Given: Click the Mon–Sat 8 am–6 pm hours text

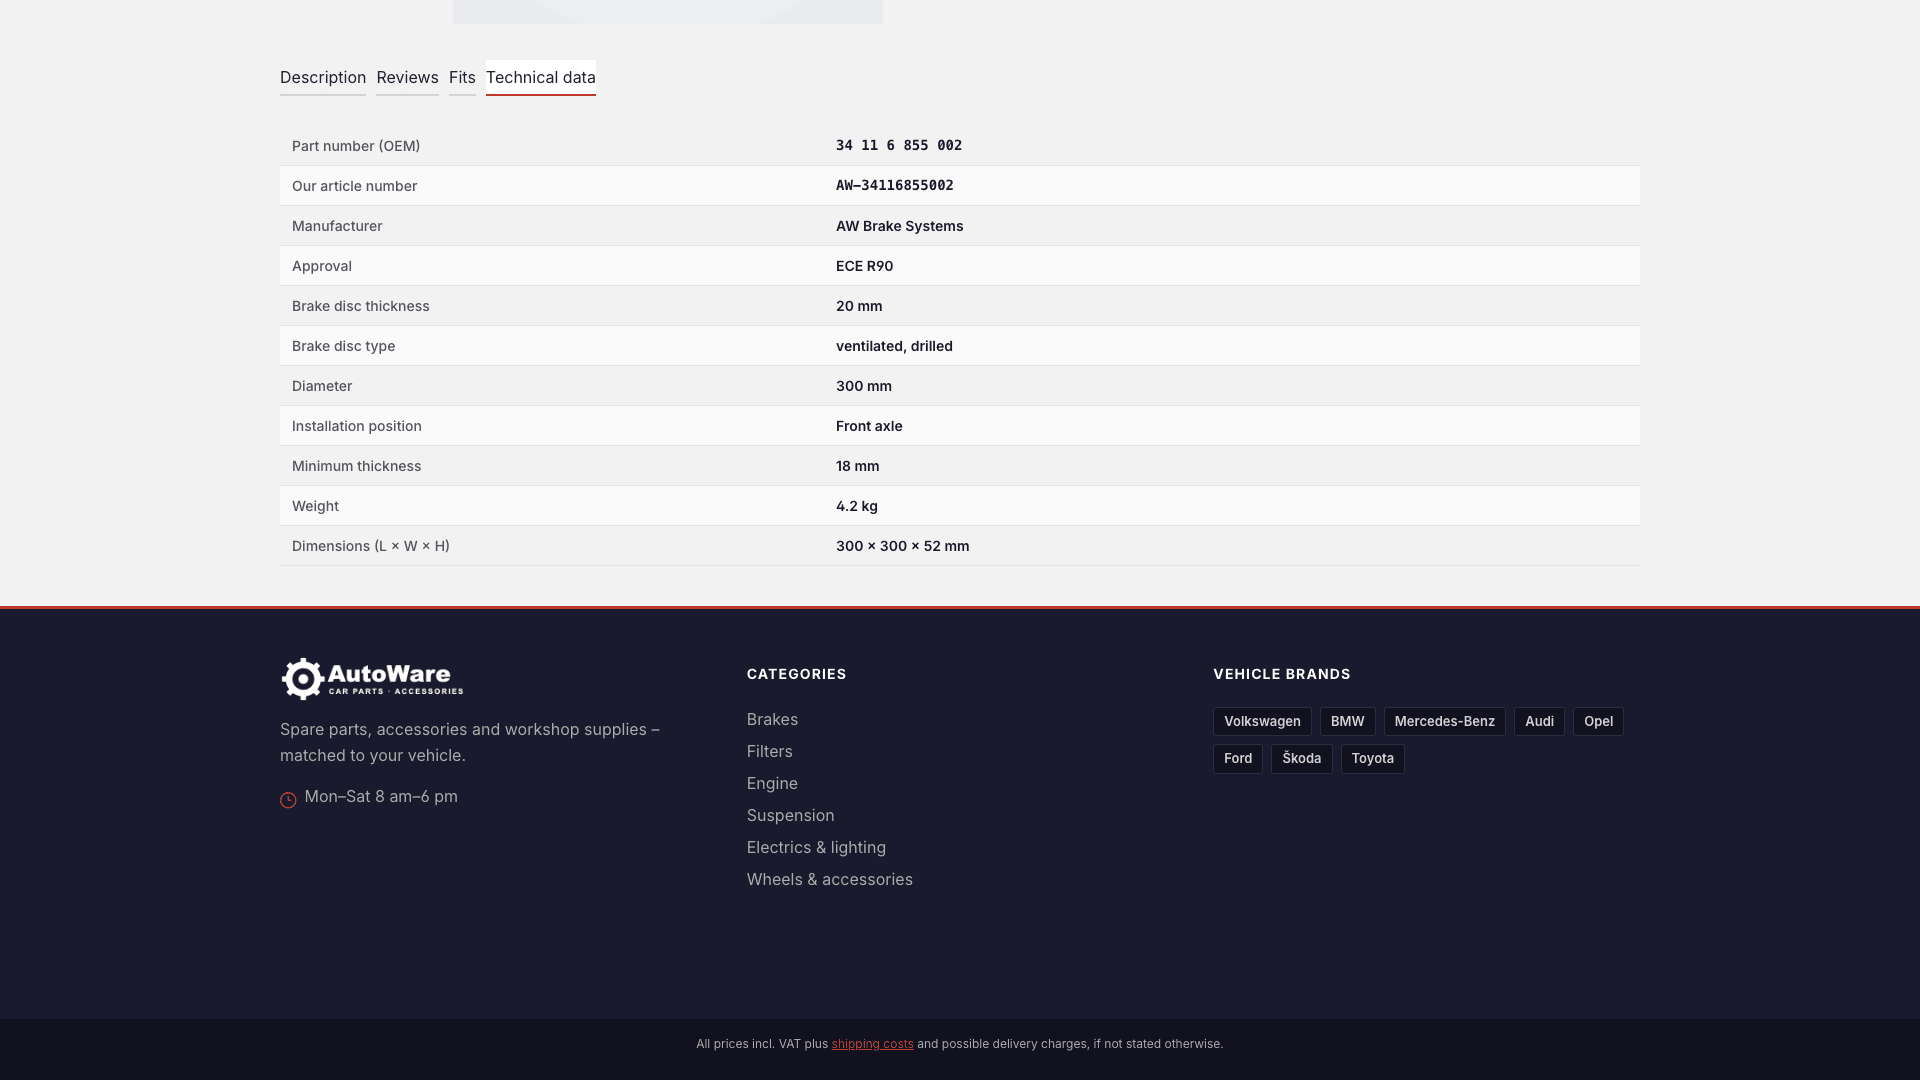Looking at the screenshot, I should [381, 797].
